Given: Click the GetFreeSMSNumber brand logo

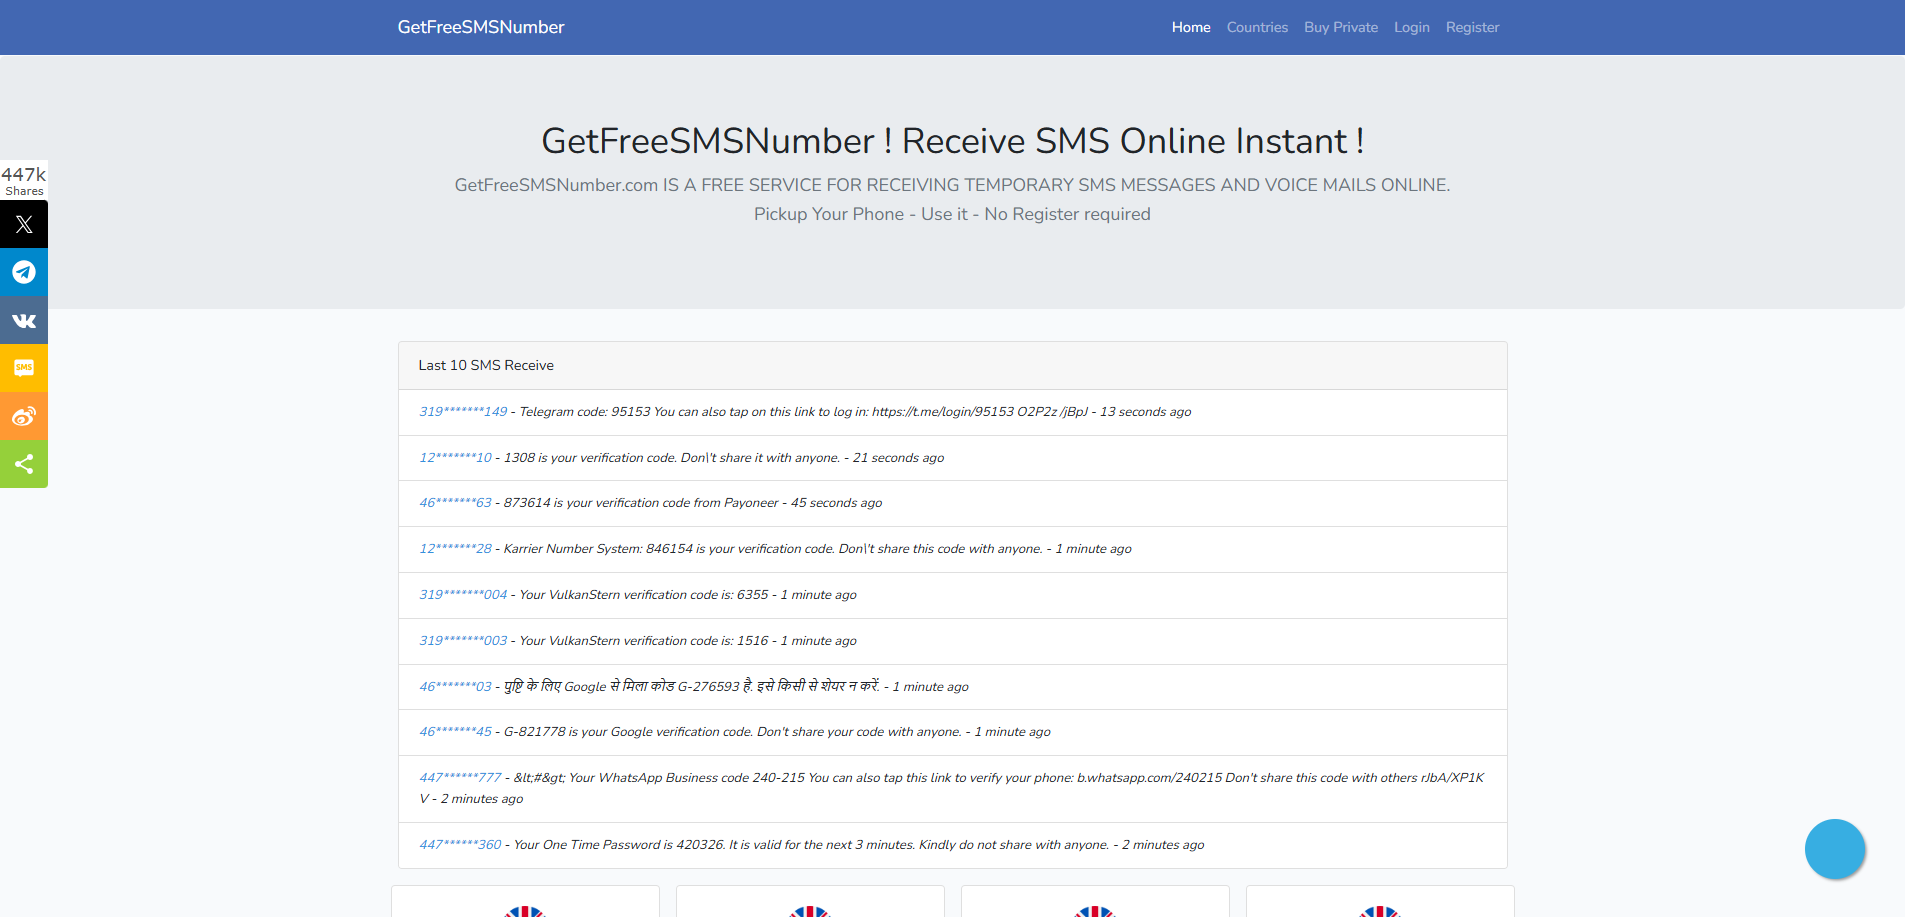Looking at the screenshot, I should click(x=480, y=27).
